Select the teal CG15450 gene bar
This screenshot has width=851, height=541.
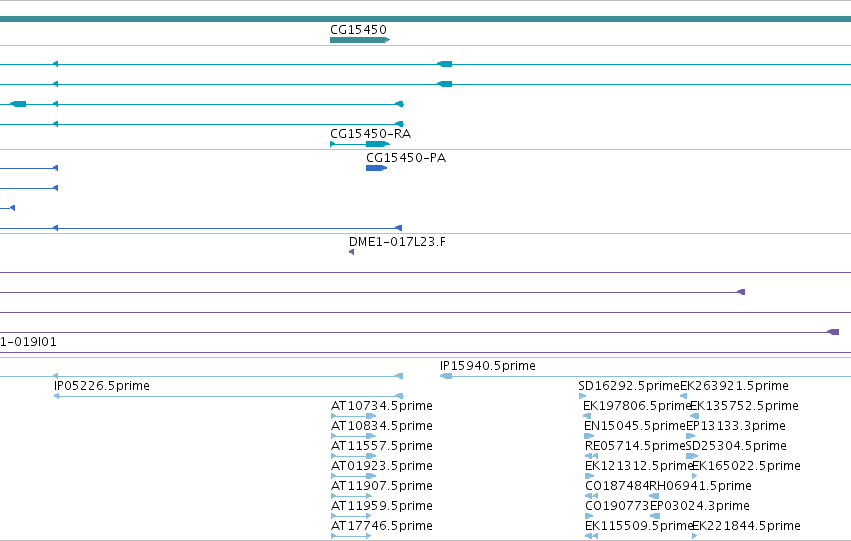click(x=360, y=40)
